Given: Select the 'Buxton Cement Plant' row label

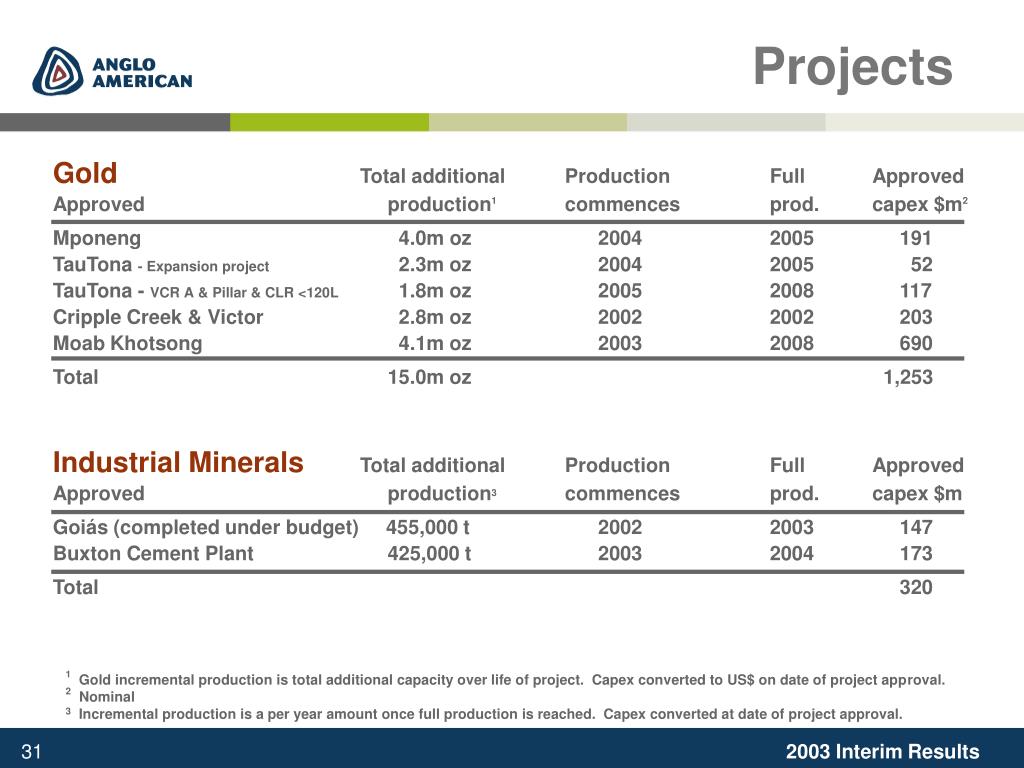Looking at the screenshot, I should coord(153,553).
